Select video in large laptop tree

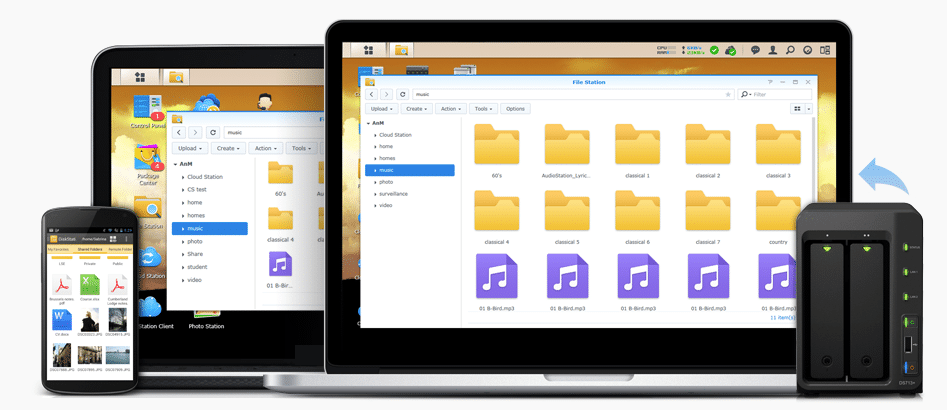click(385, 205)
